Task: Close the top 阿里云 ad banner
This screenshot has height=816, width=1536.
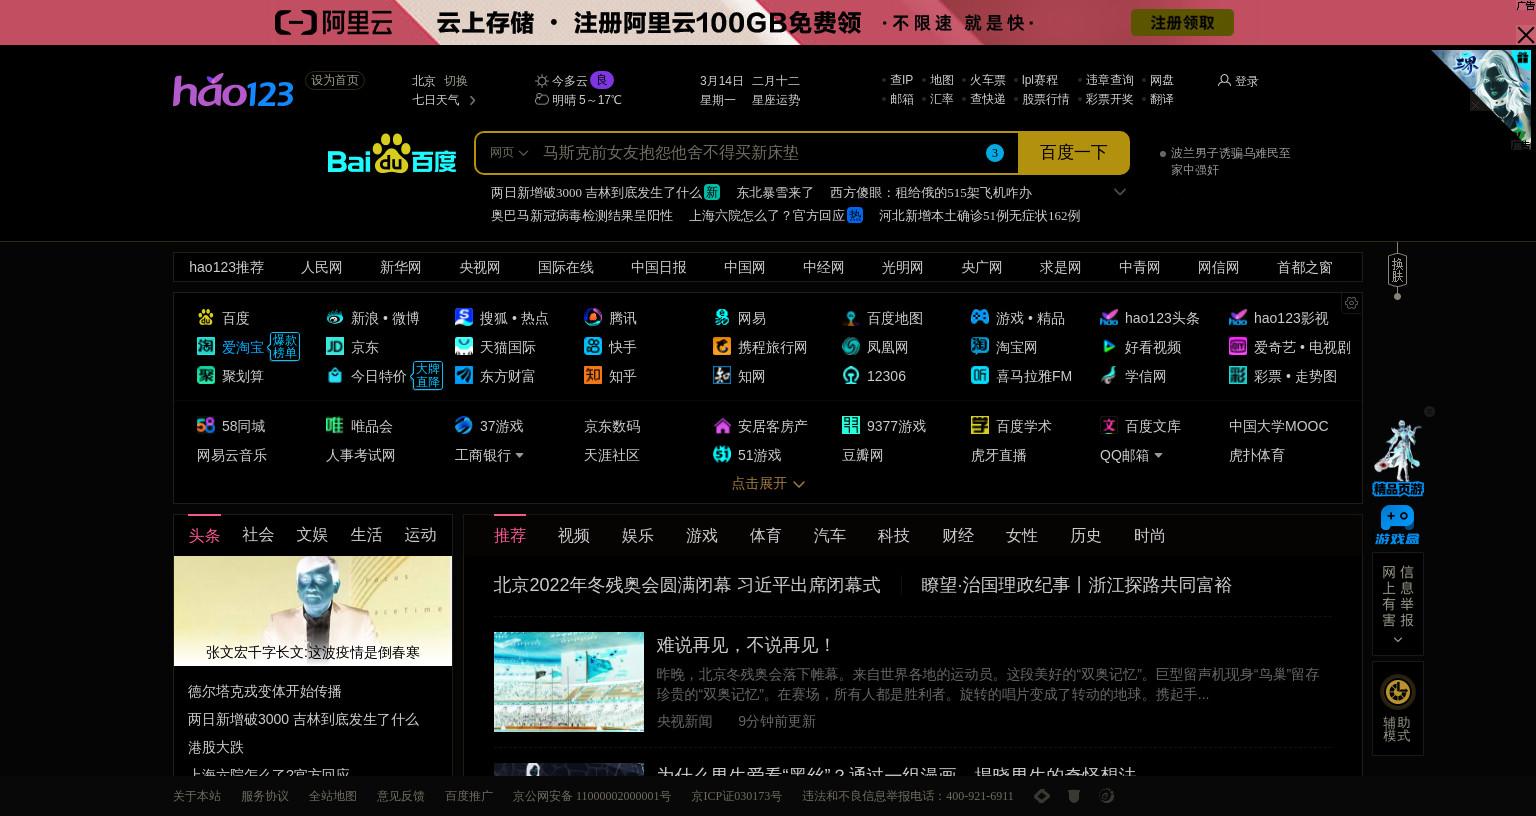Action: [1525, 36]
